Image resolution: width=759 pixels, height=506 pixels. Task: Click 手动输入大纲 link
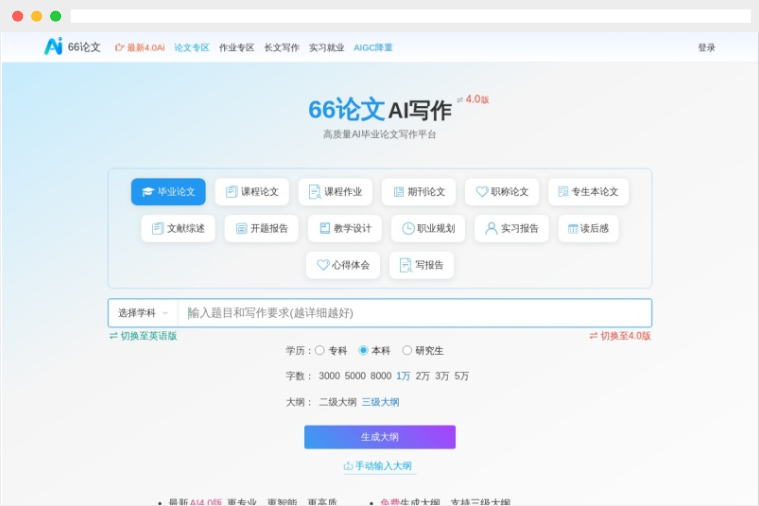(378, 466)
